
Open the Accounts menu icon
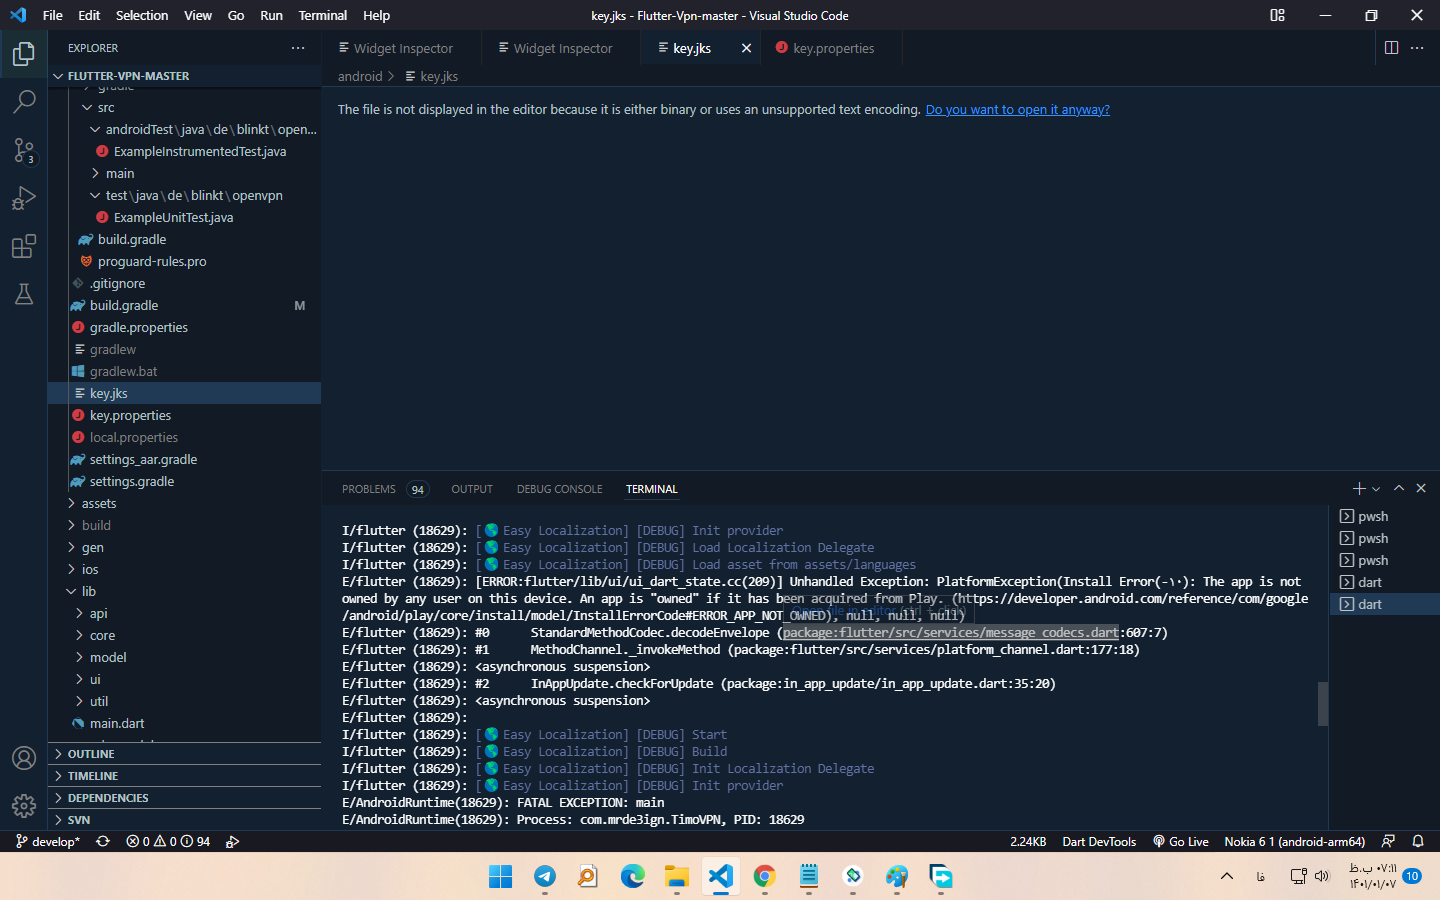(24, 758)
